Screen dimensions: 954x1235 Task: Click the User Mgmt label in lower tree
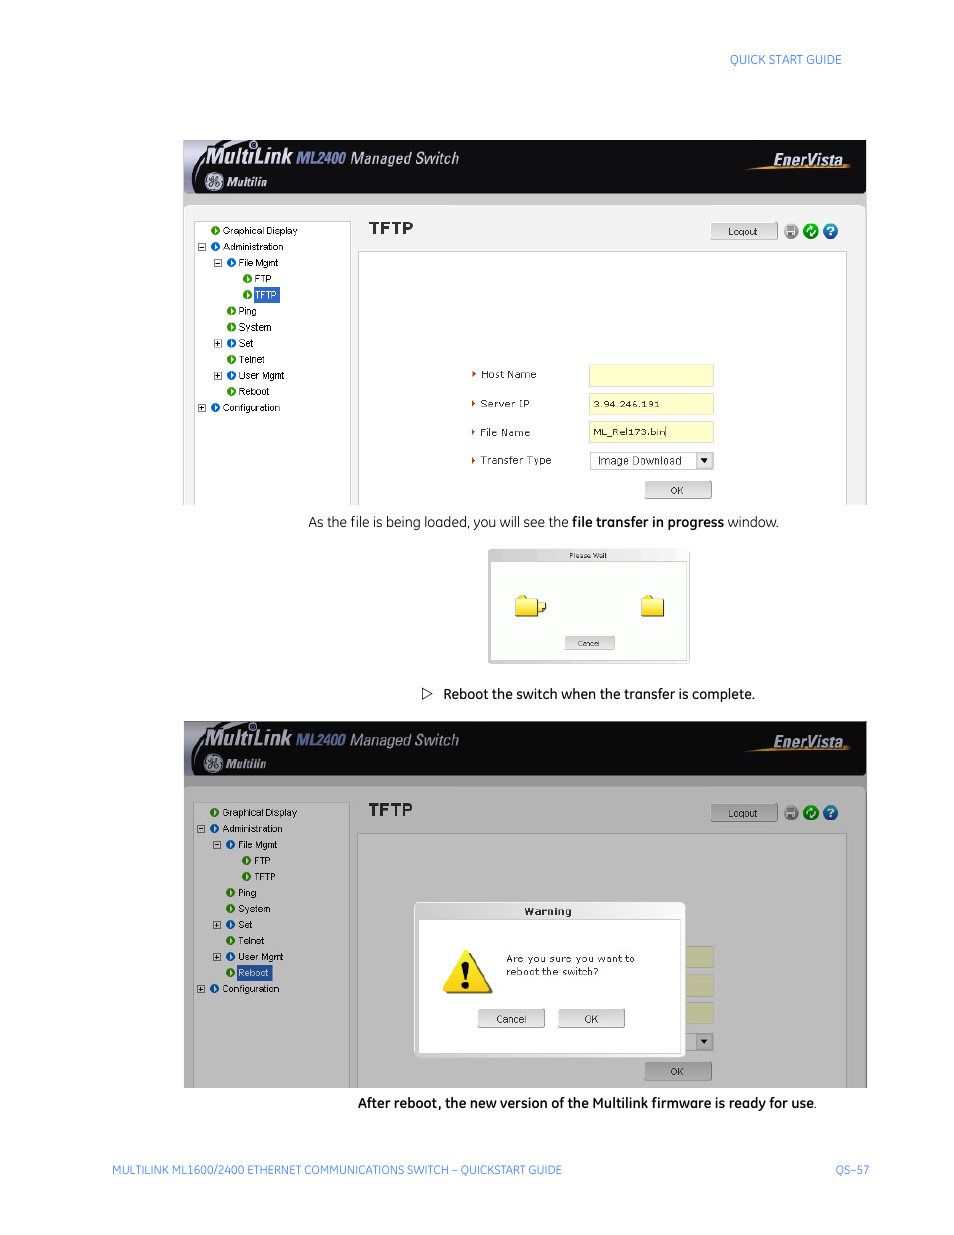pos(260,957)
